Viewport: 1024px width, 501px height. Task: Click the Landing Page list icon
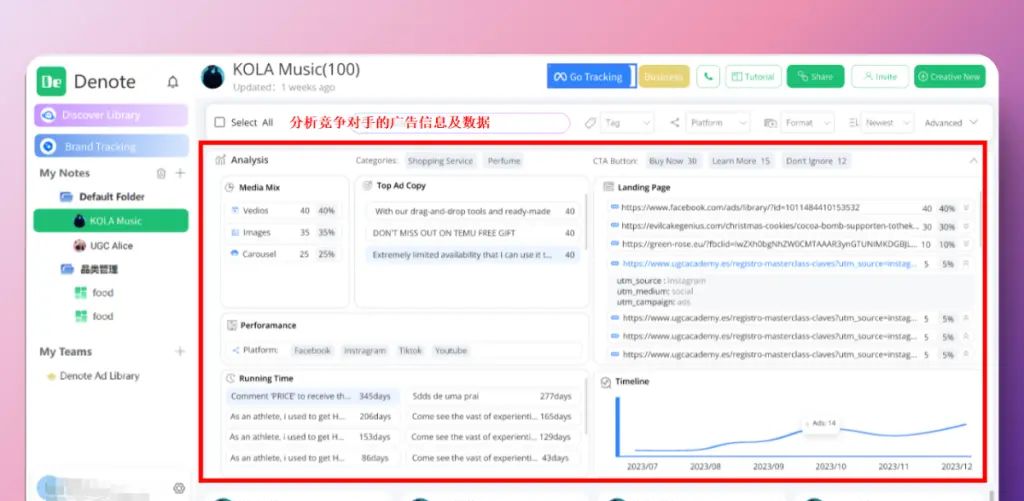click(609, 187)
